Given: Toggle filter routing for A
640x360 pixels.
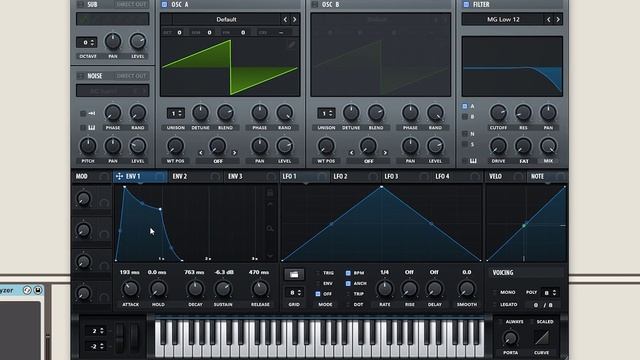Looking at the screenshot, I should click(x=464, y=106).
